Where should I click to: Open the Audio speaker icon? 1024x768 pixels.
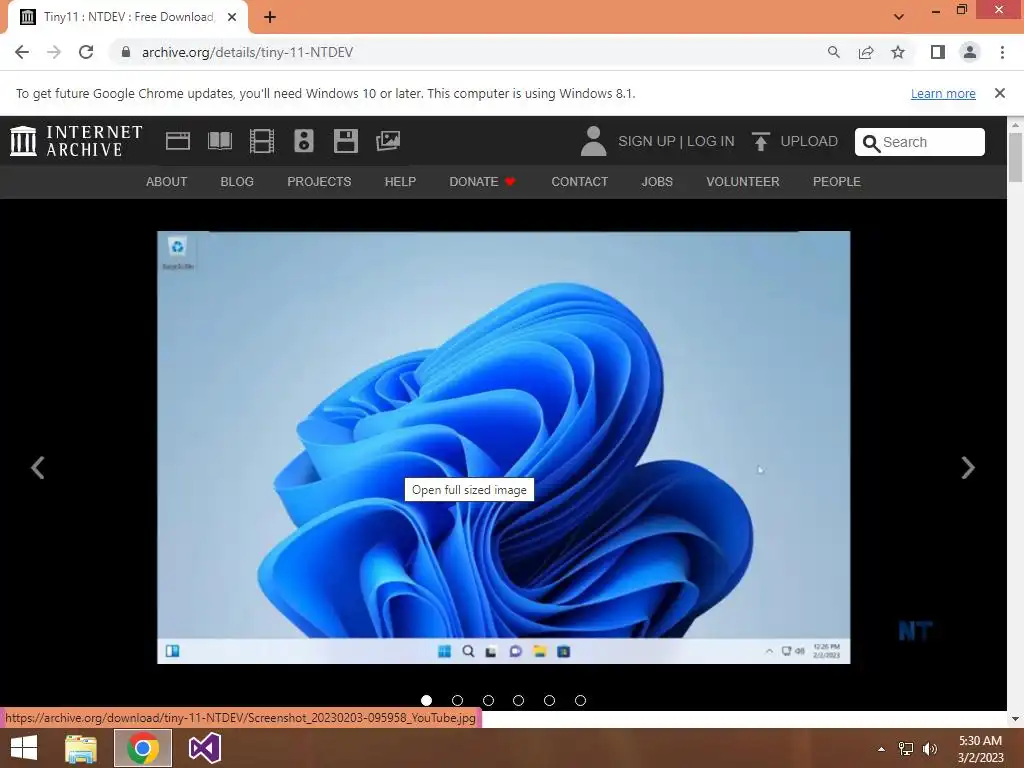pyautogui.click(x=304, y=141)
